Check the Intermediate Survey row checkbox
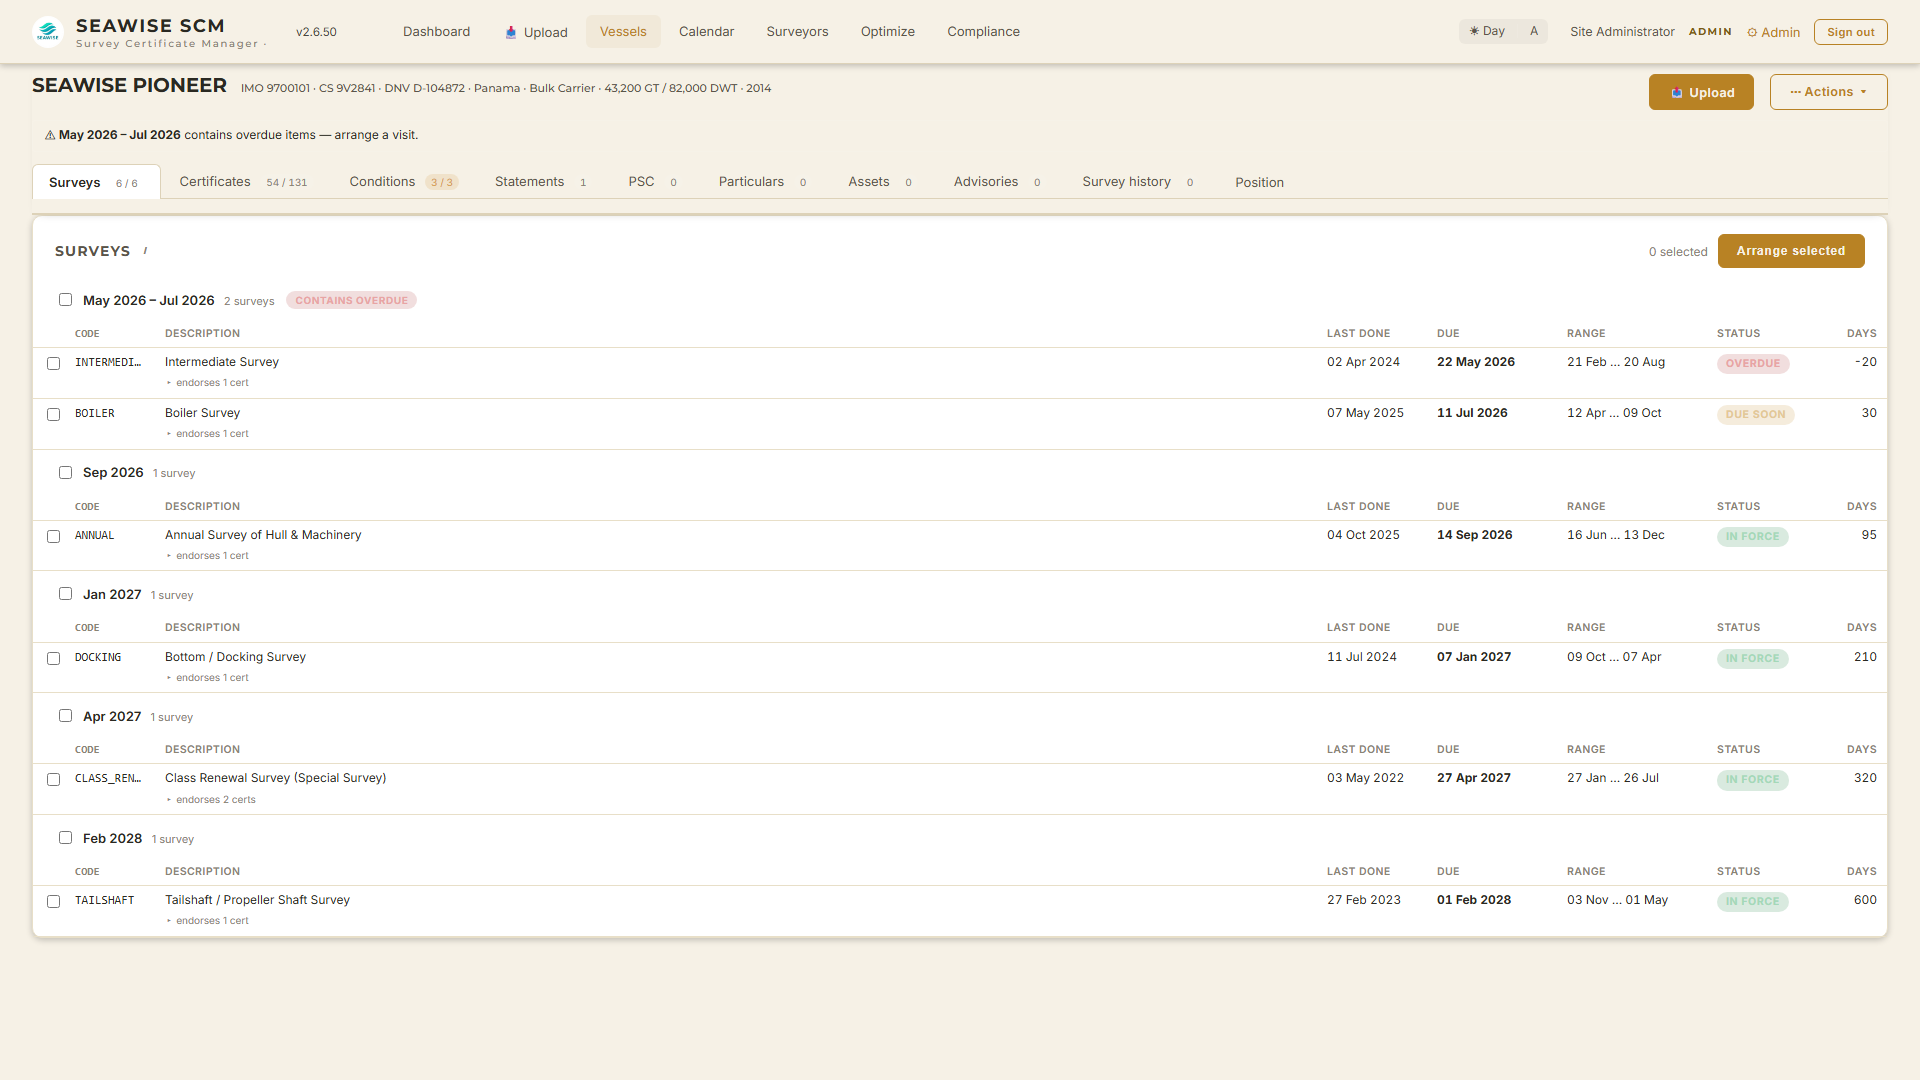This screenshot has height=1080, width=1920. pyautogui.click(x=54, y=364)
